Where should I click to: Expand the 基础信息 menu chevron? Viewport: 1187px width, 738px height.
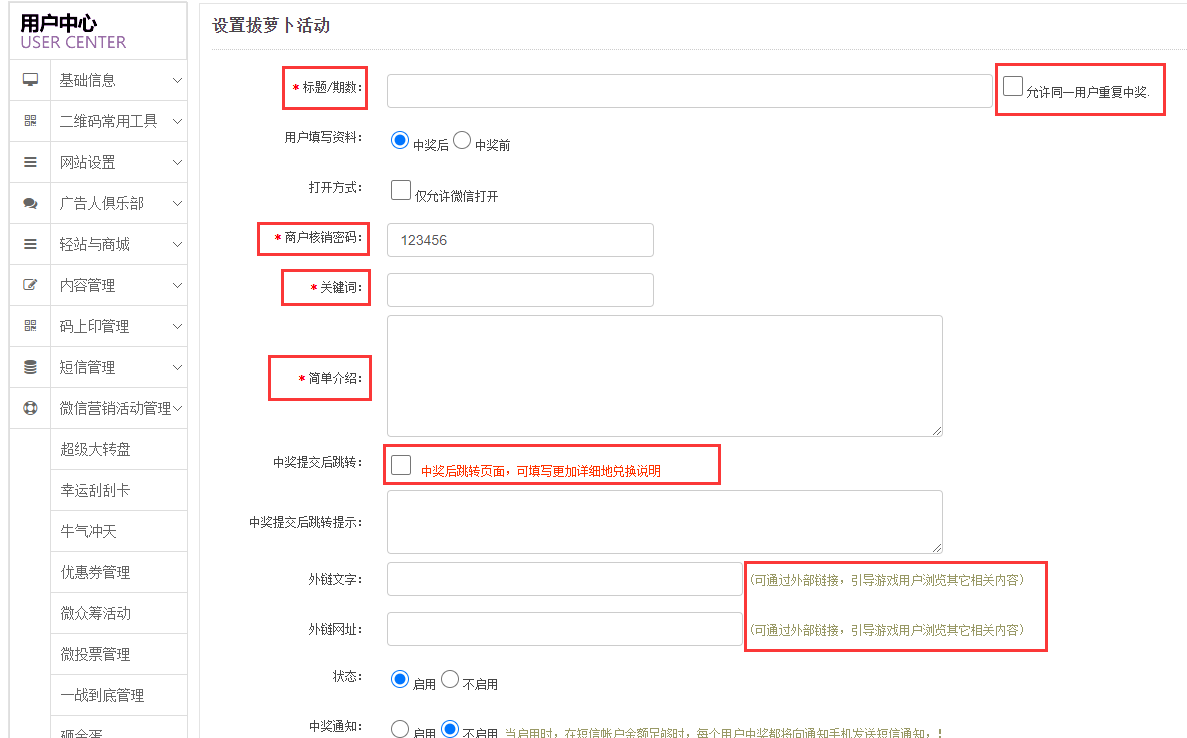pyautogui.click(x=177, y=80)
